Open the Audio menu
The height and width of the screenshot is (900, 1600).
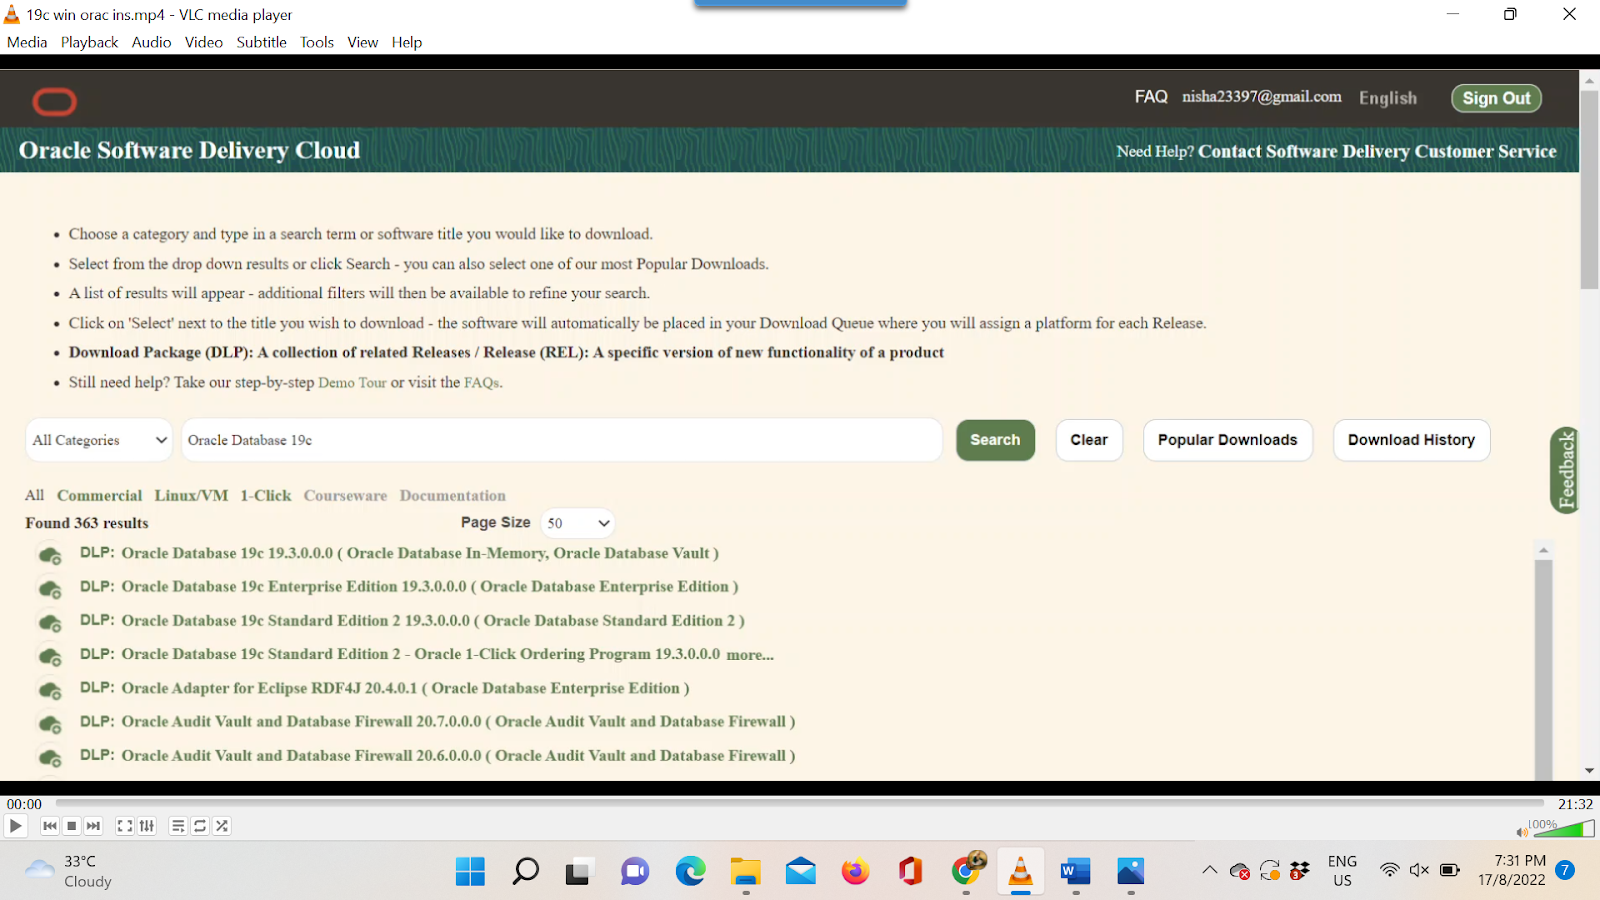click(151, 42)
